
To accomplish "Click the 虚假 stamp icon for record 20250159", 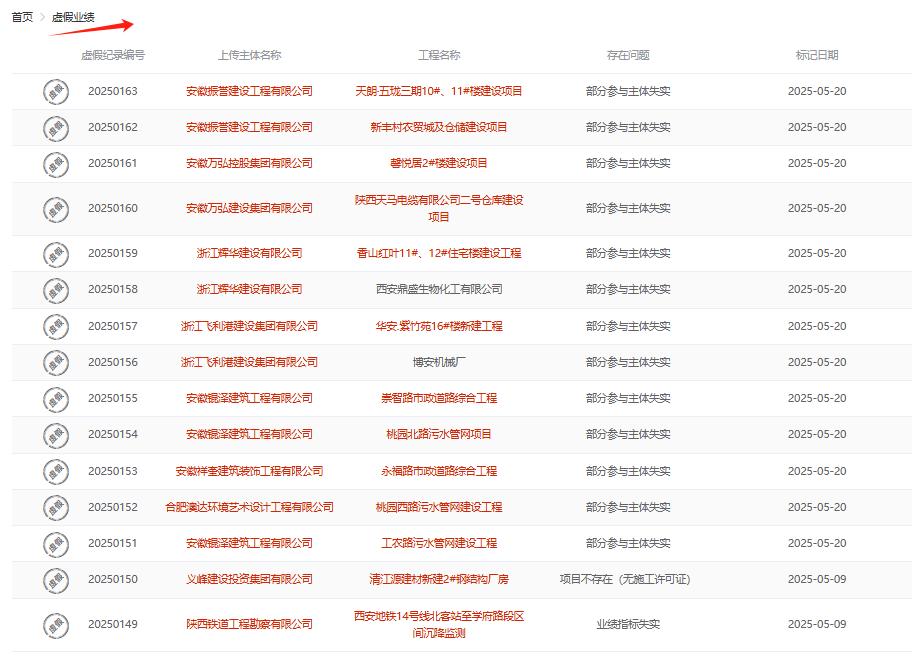I will click(x=56, y=253).
